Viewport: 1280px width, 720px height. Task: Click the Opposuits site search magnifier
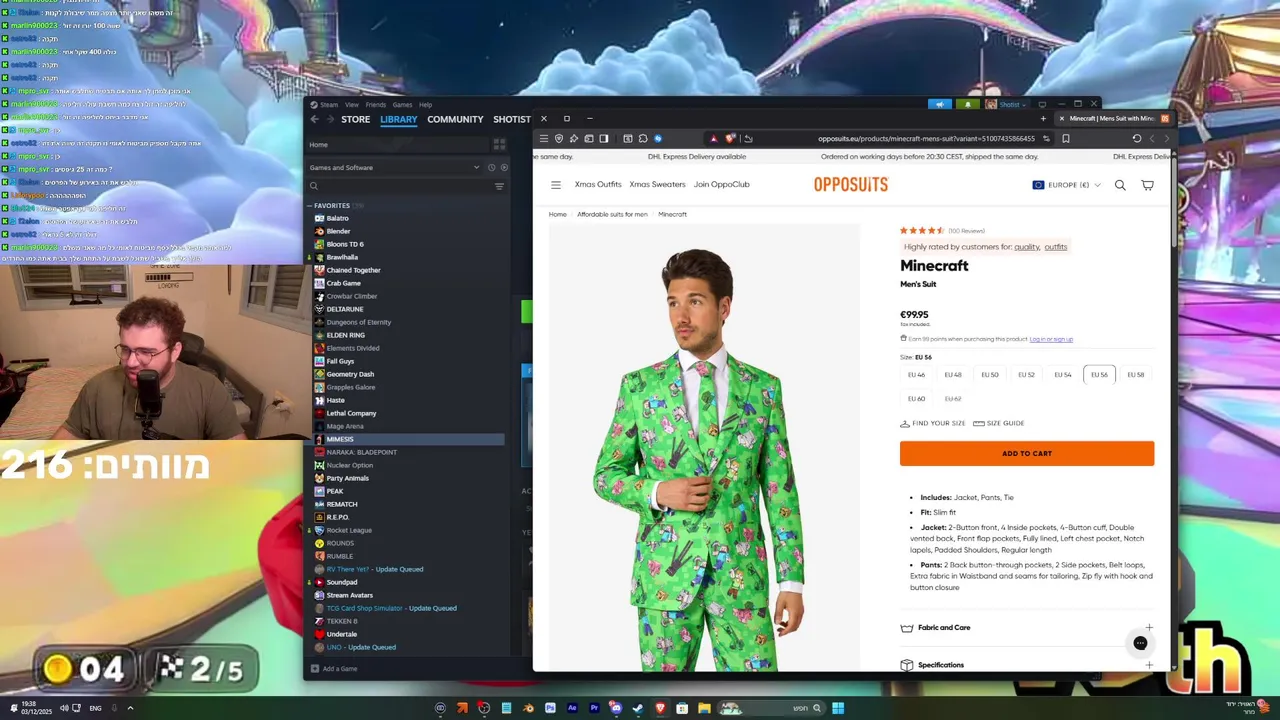(1120, 185)
